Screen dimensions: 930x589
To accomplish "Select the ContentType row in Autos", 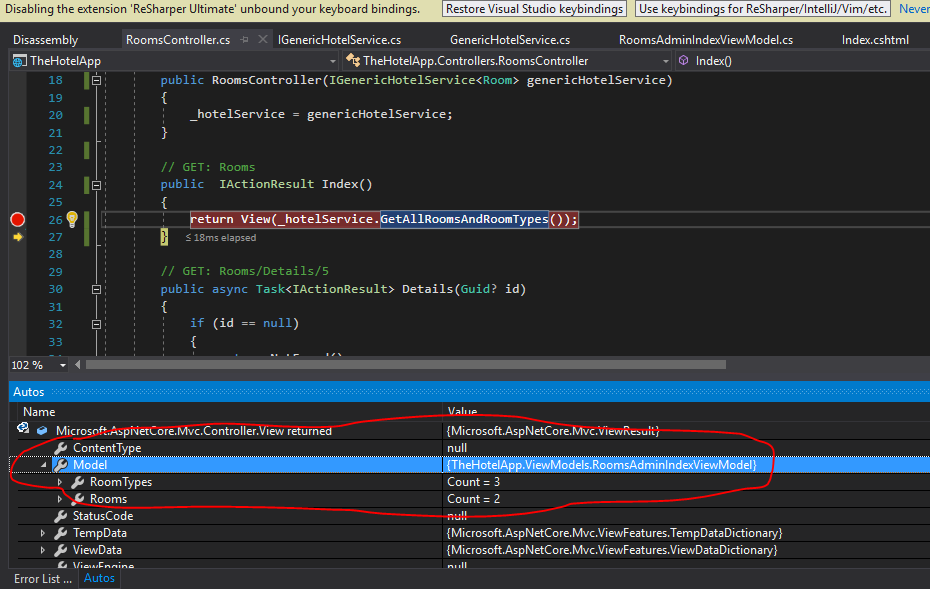I will click(x=470, y=448).
